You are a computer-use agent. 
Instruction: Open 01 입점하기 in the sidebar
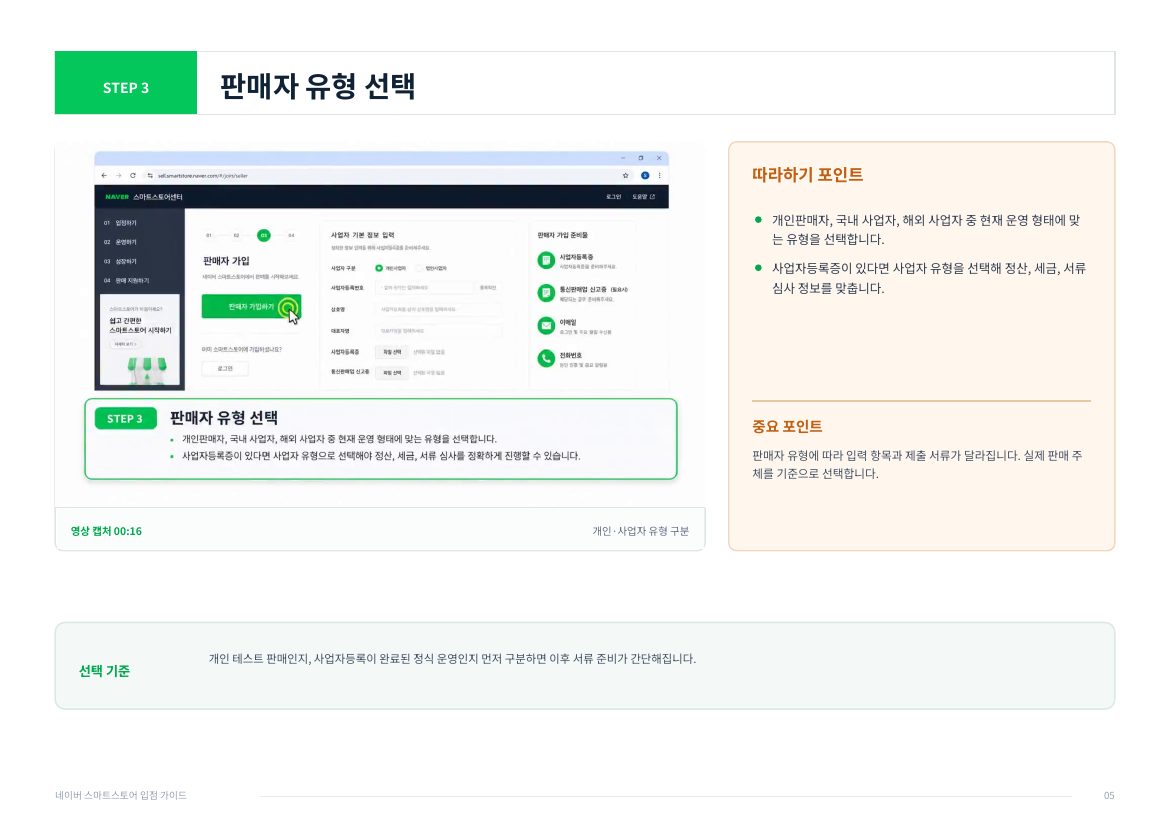pos(121,223)
